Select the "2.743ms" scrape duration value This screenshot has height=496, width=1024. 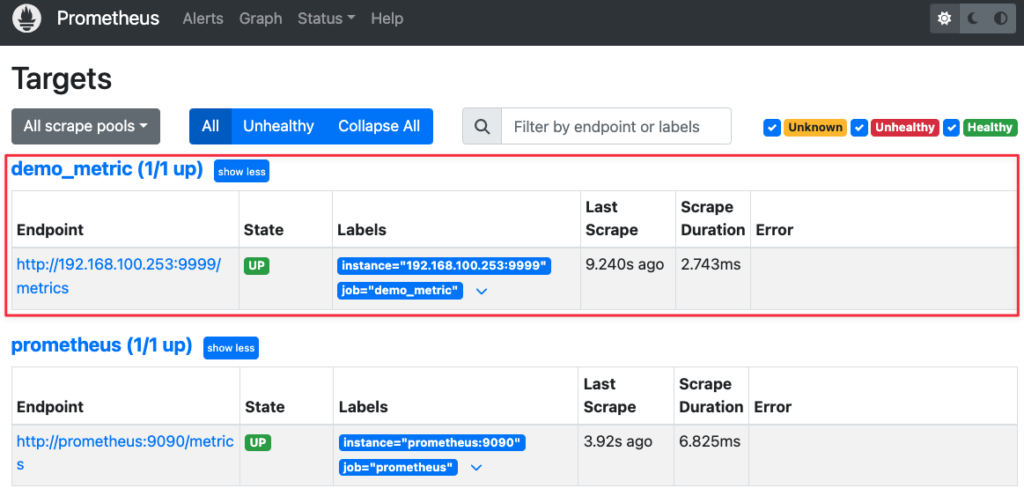[711, 265]
